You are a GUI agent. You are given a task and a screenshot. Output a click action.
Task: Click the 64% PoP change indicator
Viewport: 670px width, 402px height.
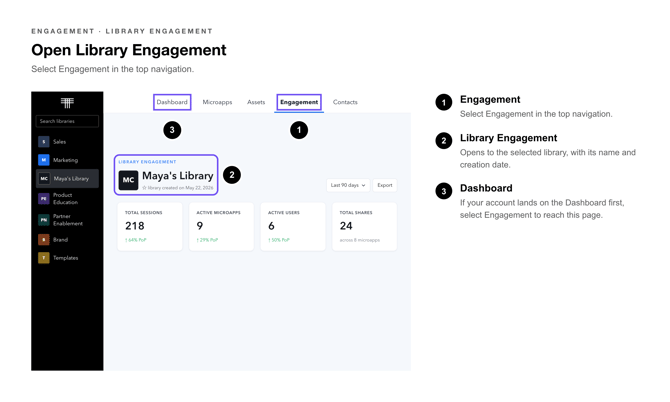(135, 240)
